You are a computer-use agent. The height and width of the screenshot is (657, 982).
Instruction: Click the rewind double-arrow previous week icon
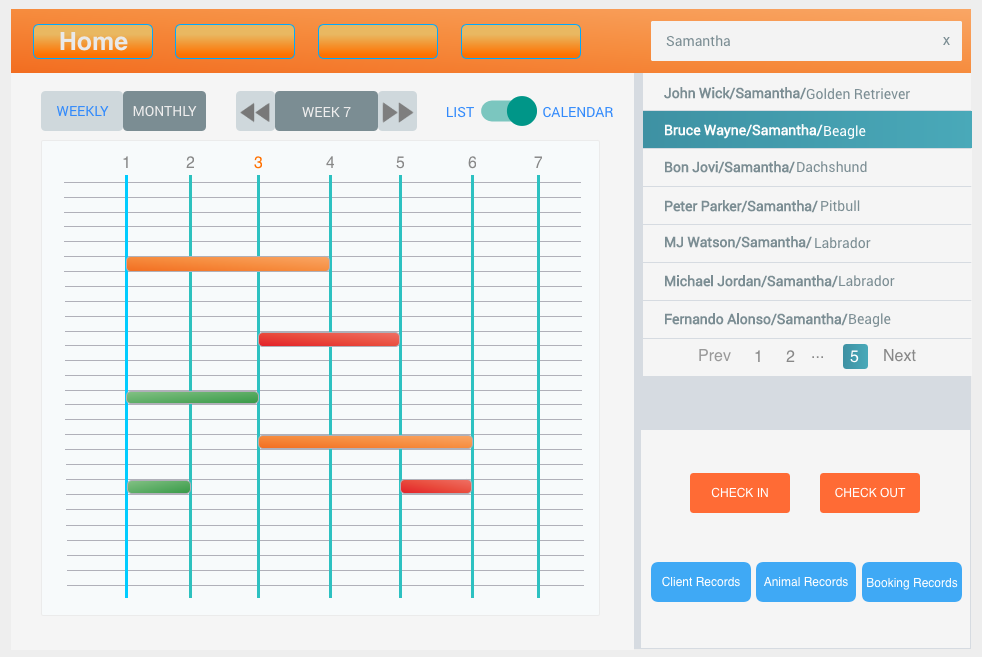tap(255, 112)
